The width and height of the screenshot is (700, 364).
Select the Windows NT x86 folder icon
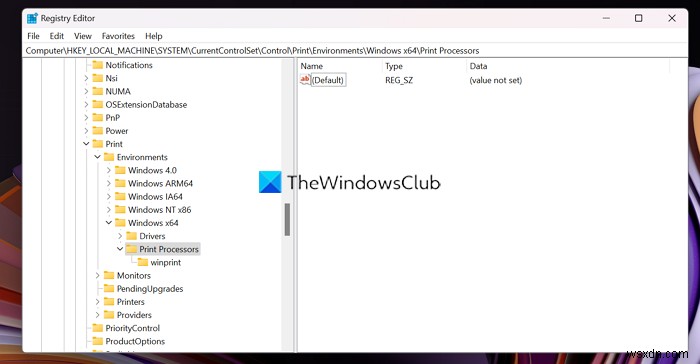[120, 210]
